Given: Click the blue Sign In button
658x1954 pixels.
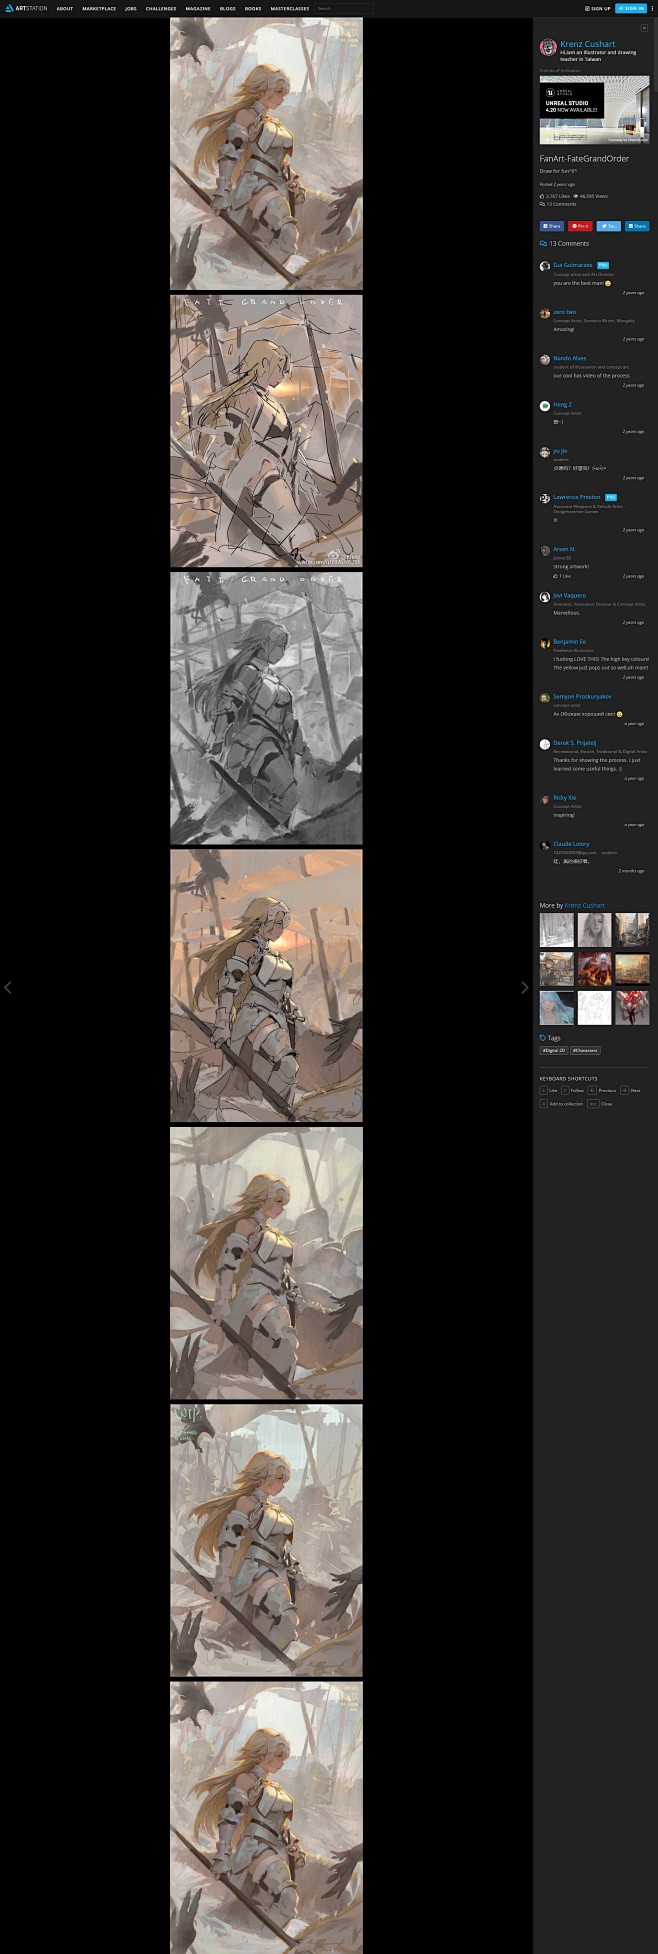Looking at the screenshot, I should (x=630, y=8).
